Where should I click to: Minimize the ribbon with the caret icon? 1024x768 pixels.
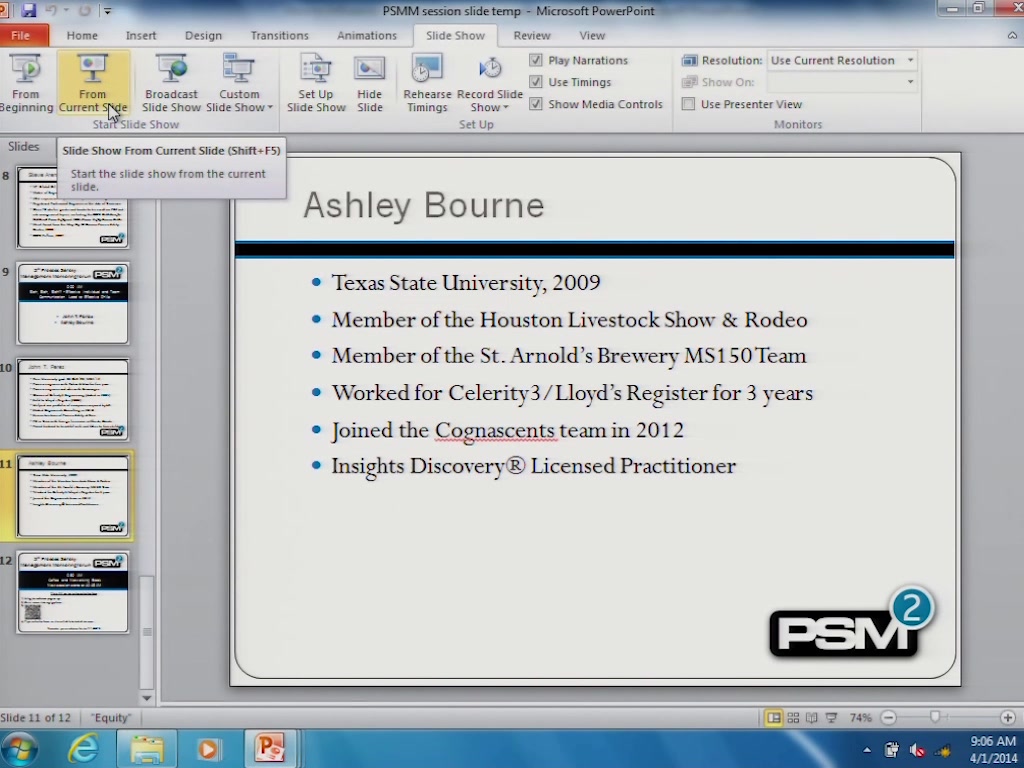coord(1012,35)
